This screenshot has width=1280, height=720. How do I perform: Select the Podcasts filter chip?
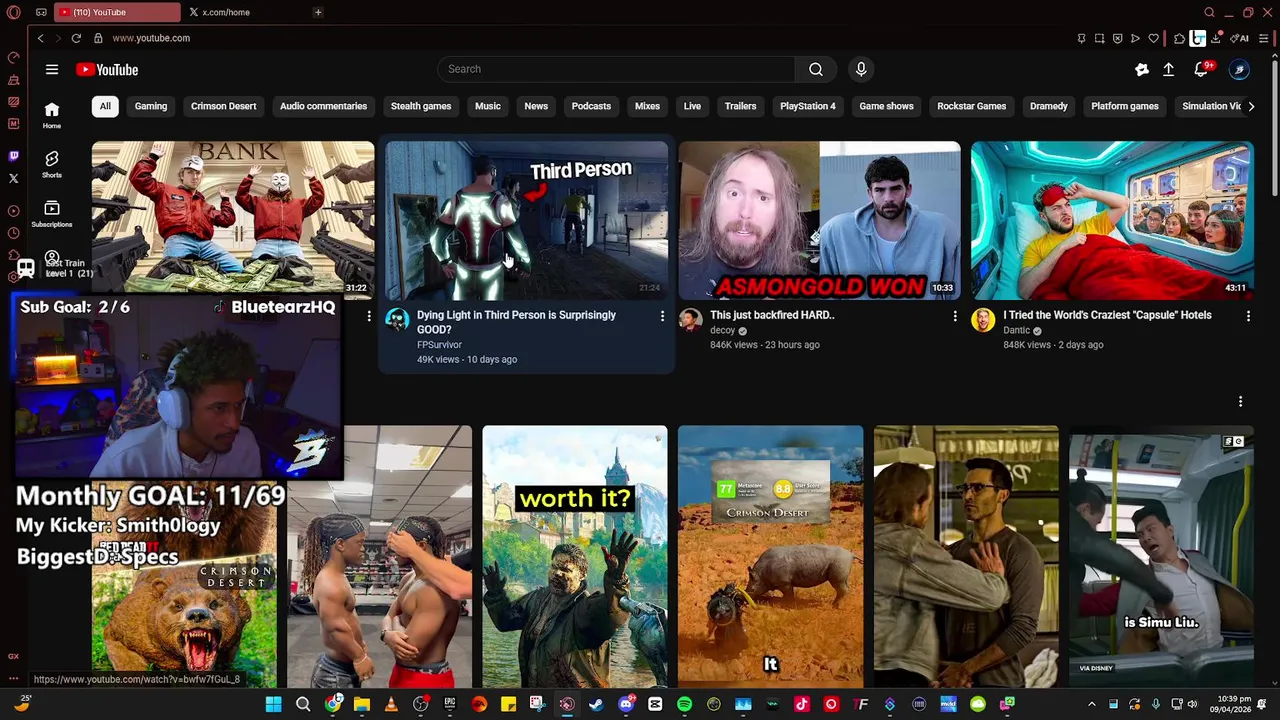coord(591,106)
